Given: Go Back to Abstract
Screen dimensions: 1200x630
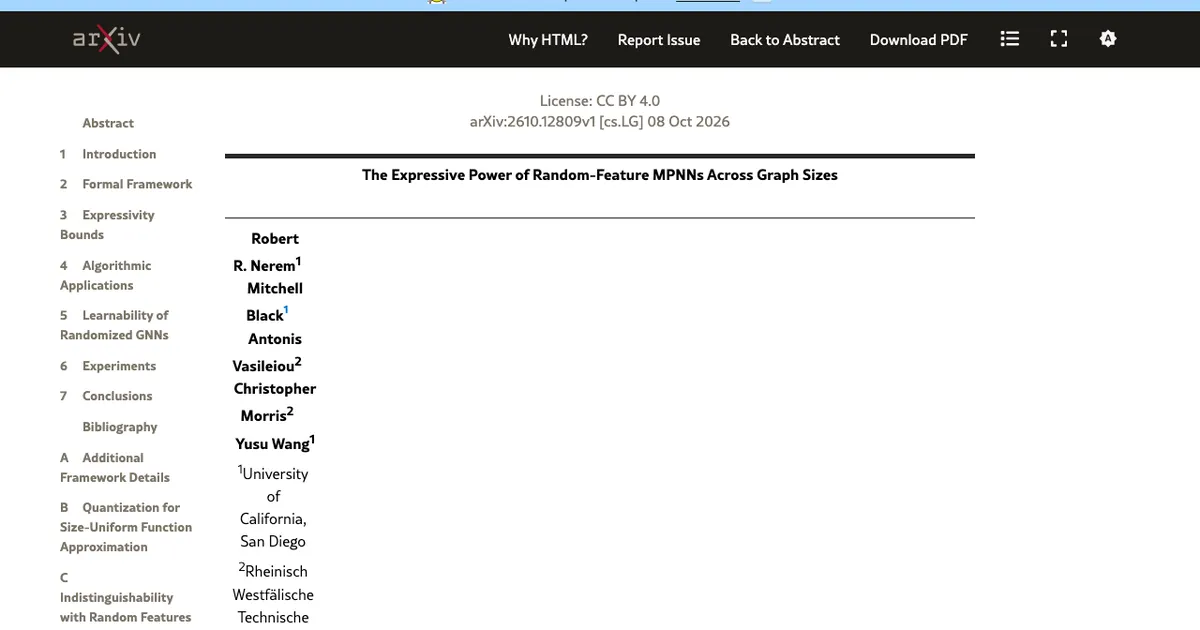Looking at the screenshot, I should click(785, 40).
